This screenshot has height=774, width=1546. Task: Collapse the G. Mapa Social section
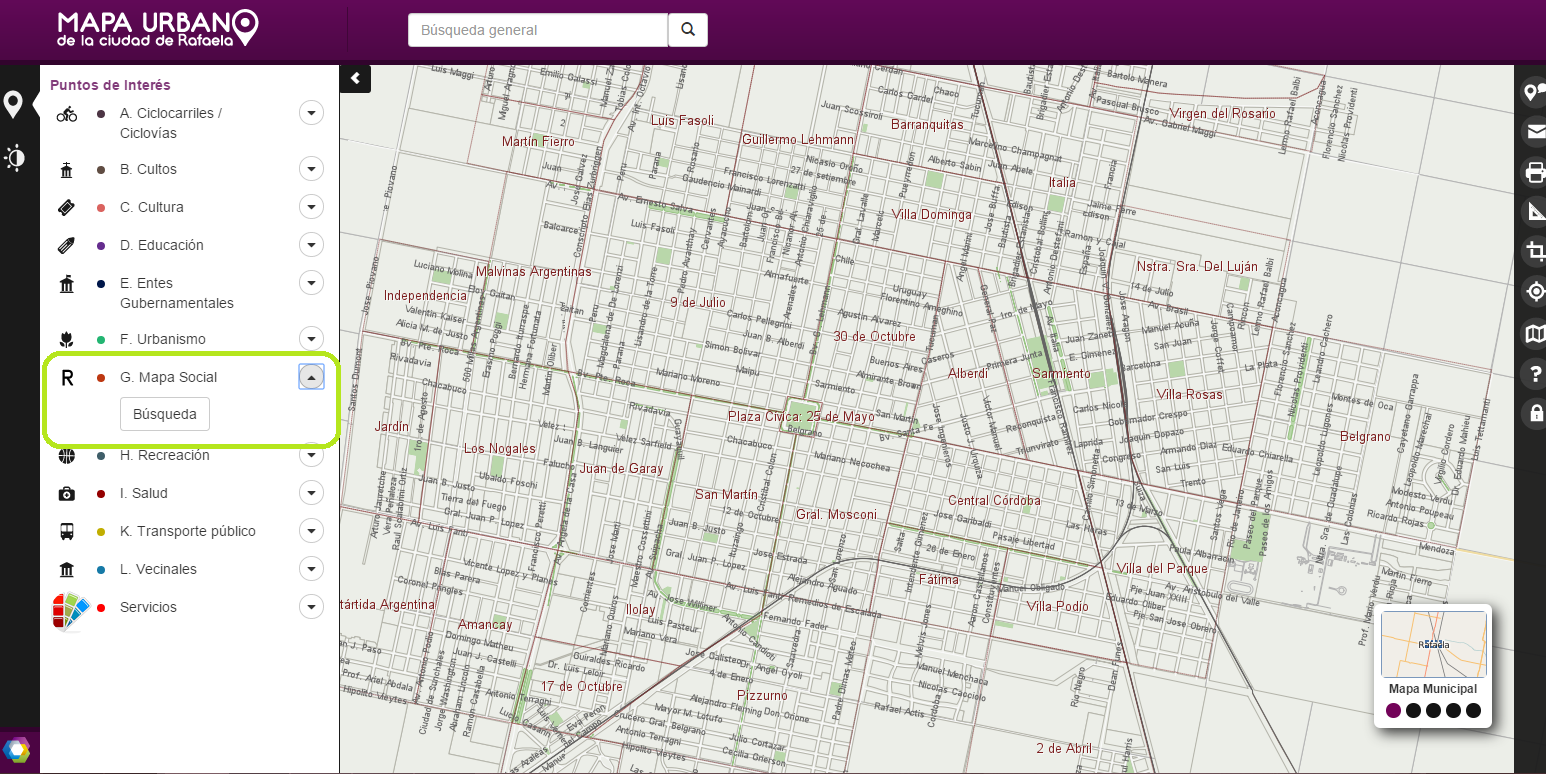point(311,376)
